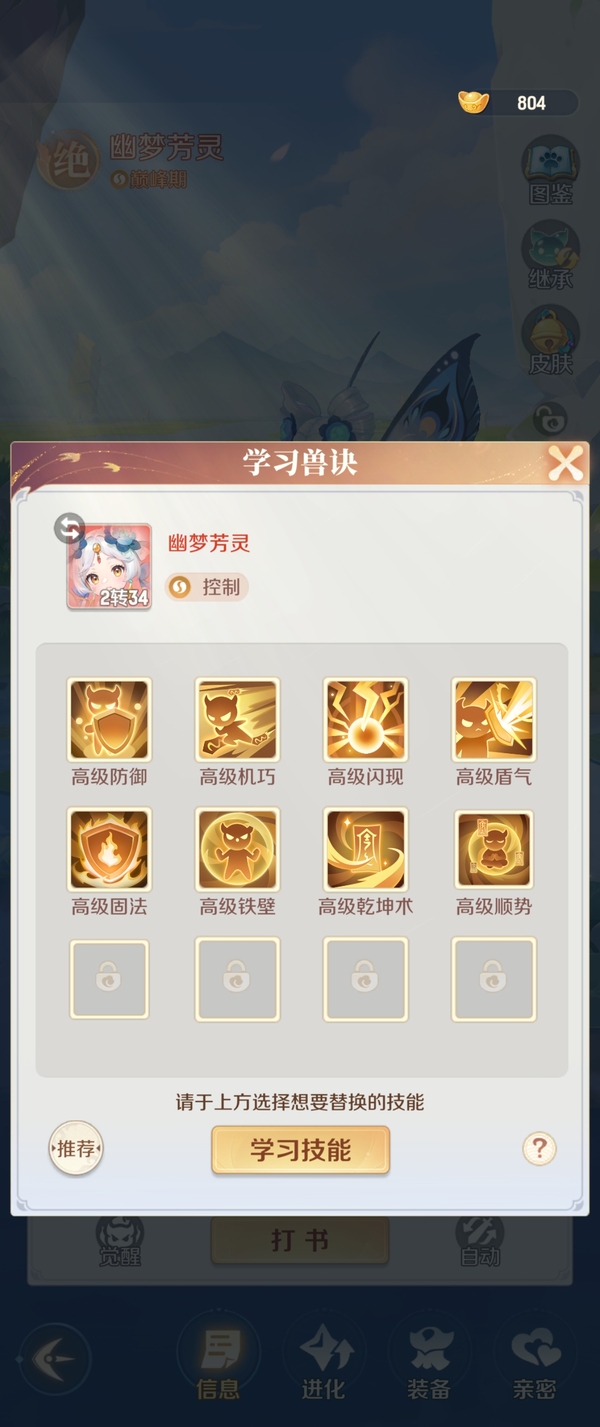Switch to the 装备 bottom tab
600x1427 pixels.
pyautogui.click(x=428, y=1362)
